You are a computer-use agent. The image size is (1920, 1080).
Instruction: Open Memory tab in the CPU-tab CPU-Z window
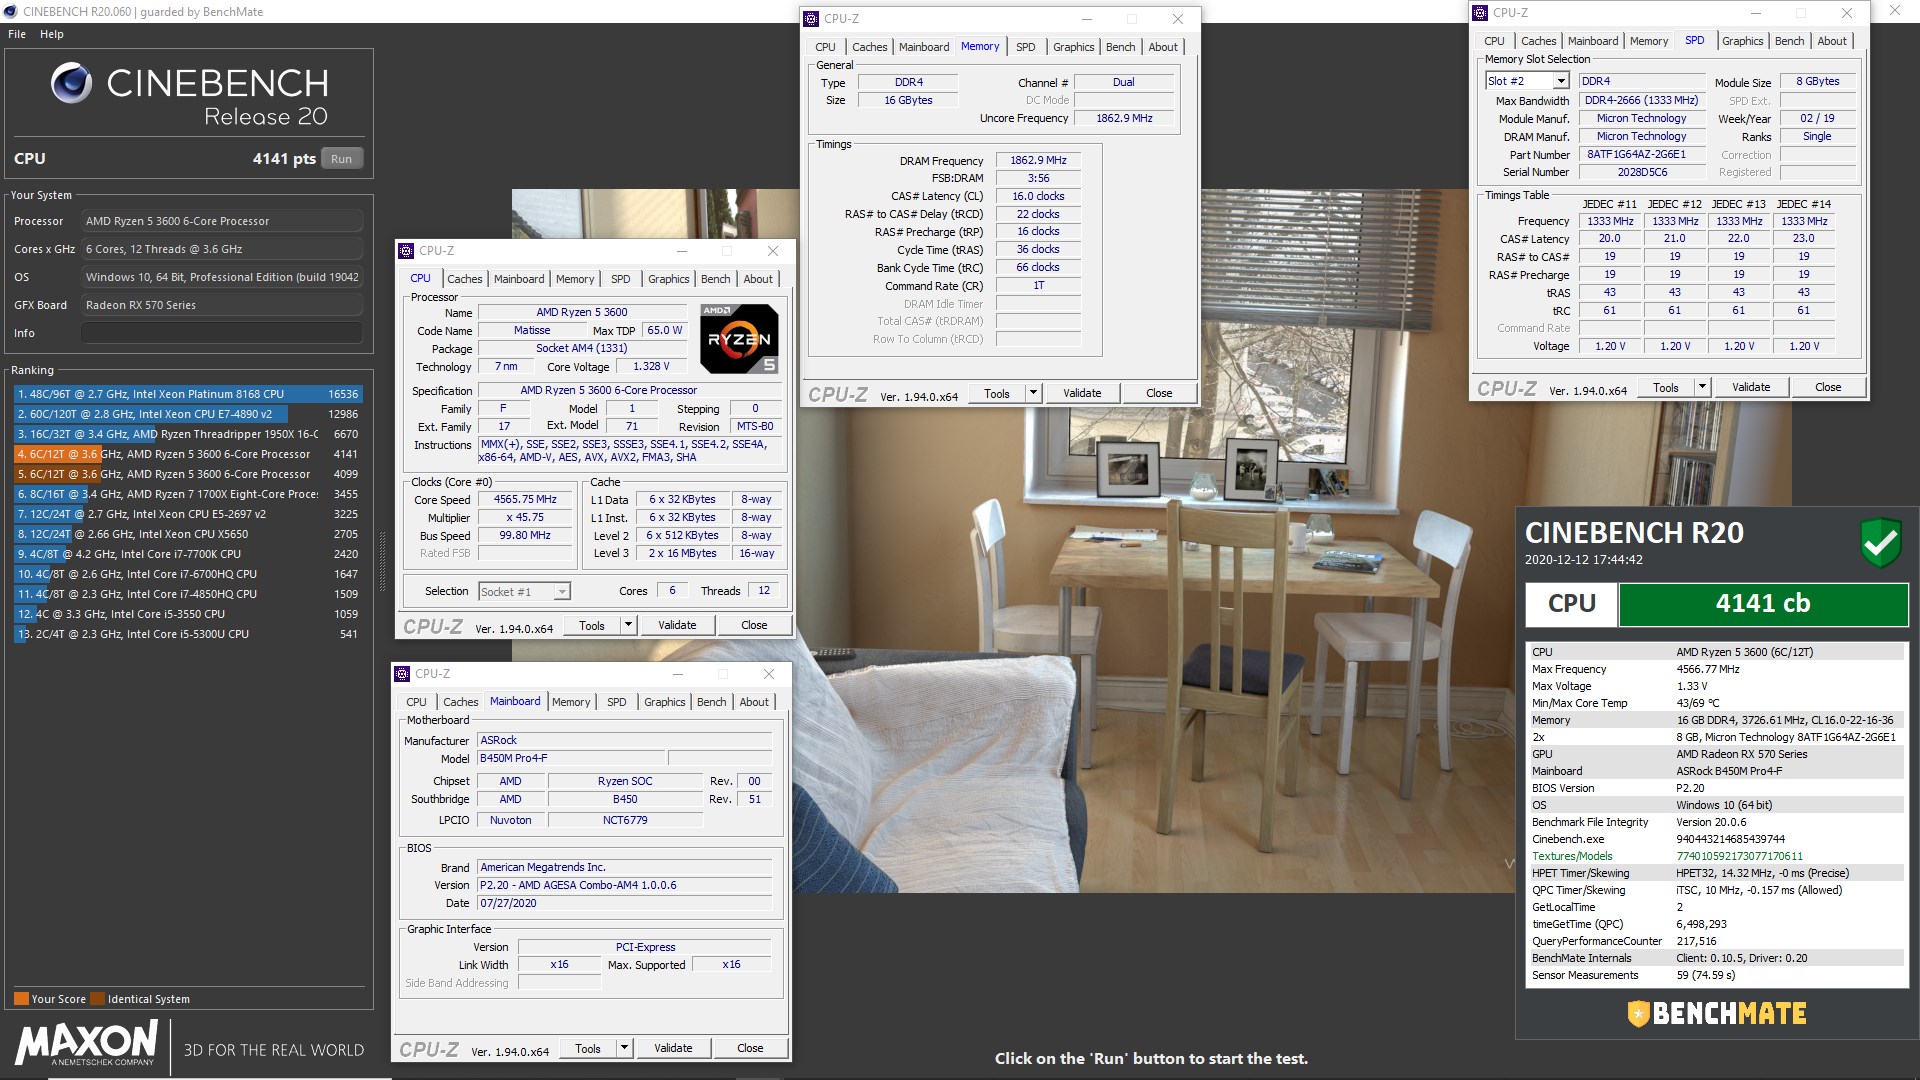[x=575, y=279]
